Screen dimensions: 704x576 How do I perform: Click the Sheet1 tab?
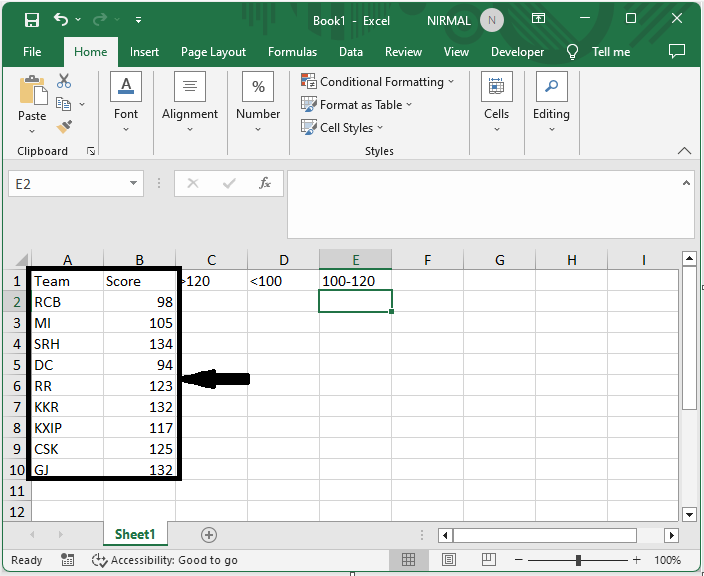135,534
